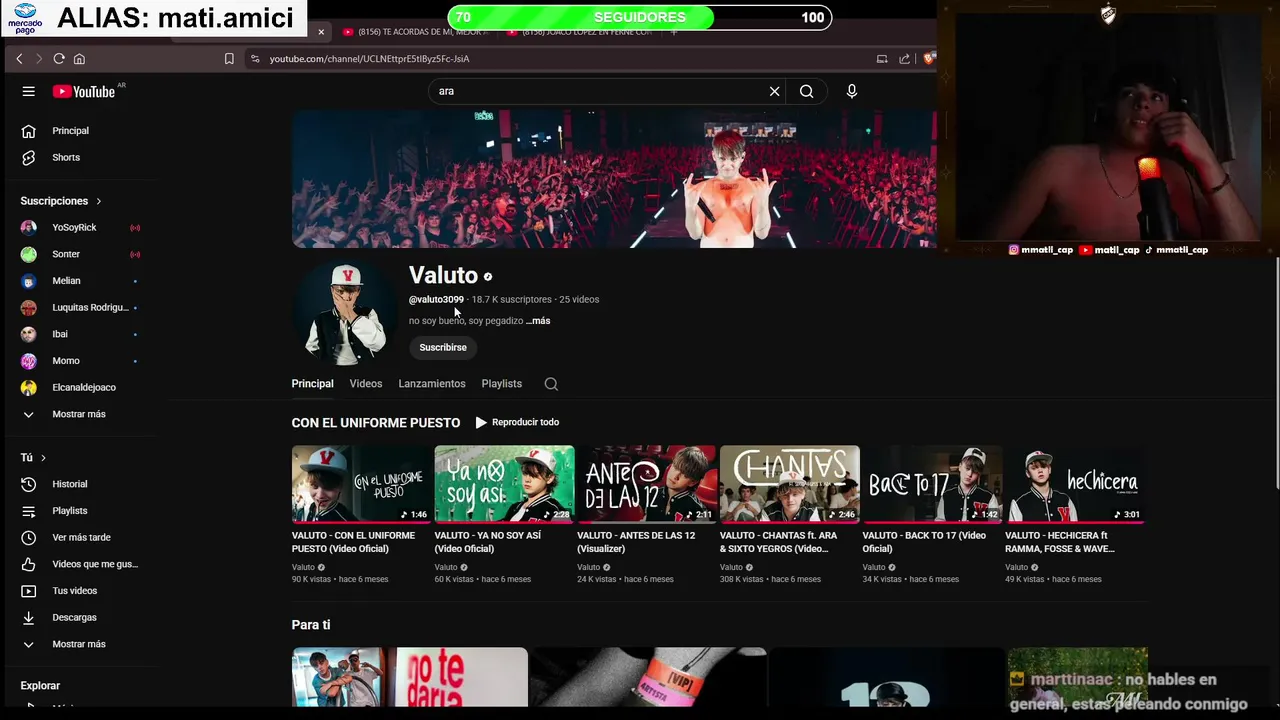Play YA NO SOY ASÍ video thumbnail
The height and width of the screenshot is (720, 1280).
click(504, 484)
